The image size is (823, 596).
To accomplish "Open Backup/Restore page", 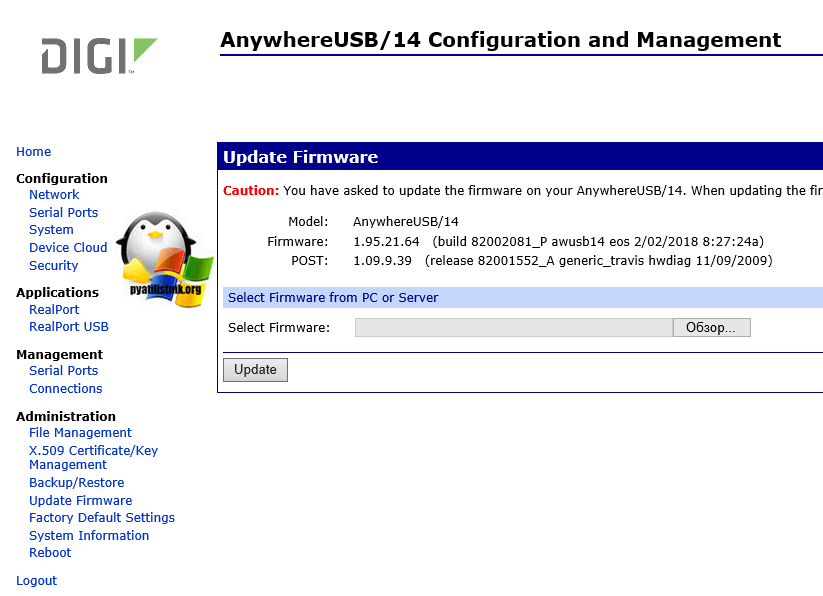I will [77, 483].
